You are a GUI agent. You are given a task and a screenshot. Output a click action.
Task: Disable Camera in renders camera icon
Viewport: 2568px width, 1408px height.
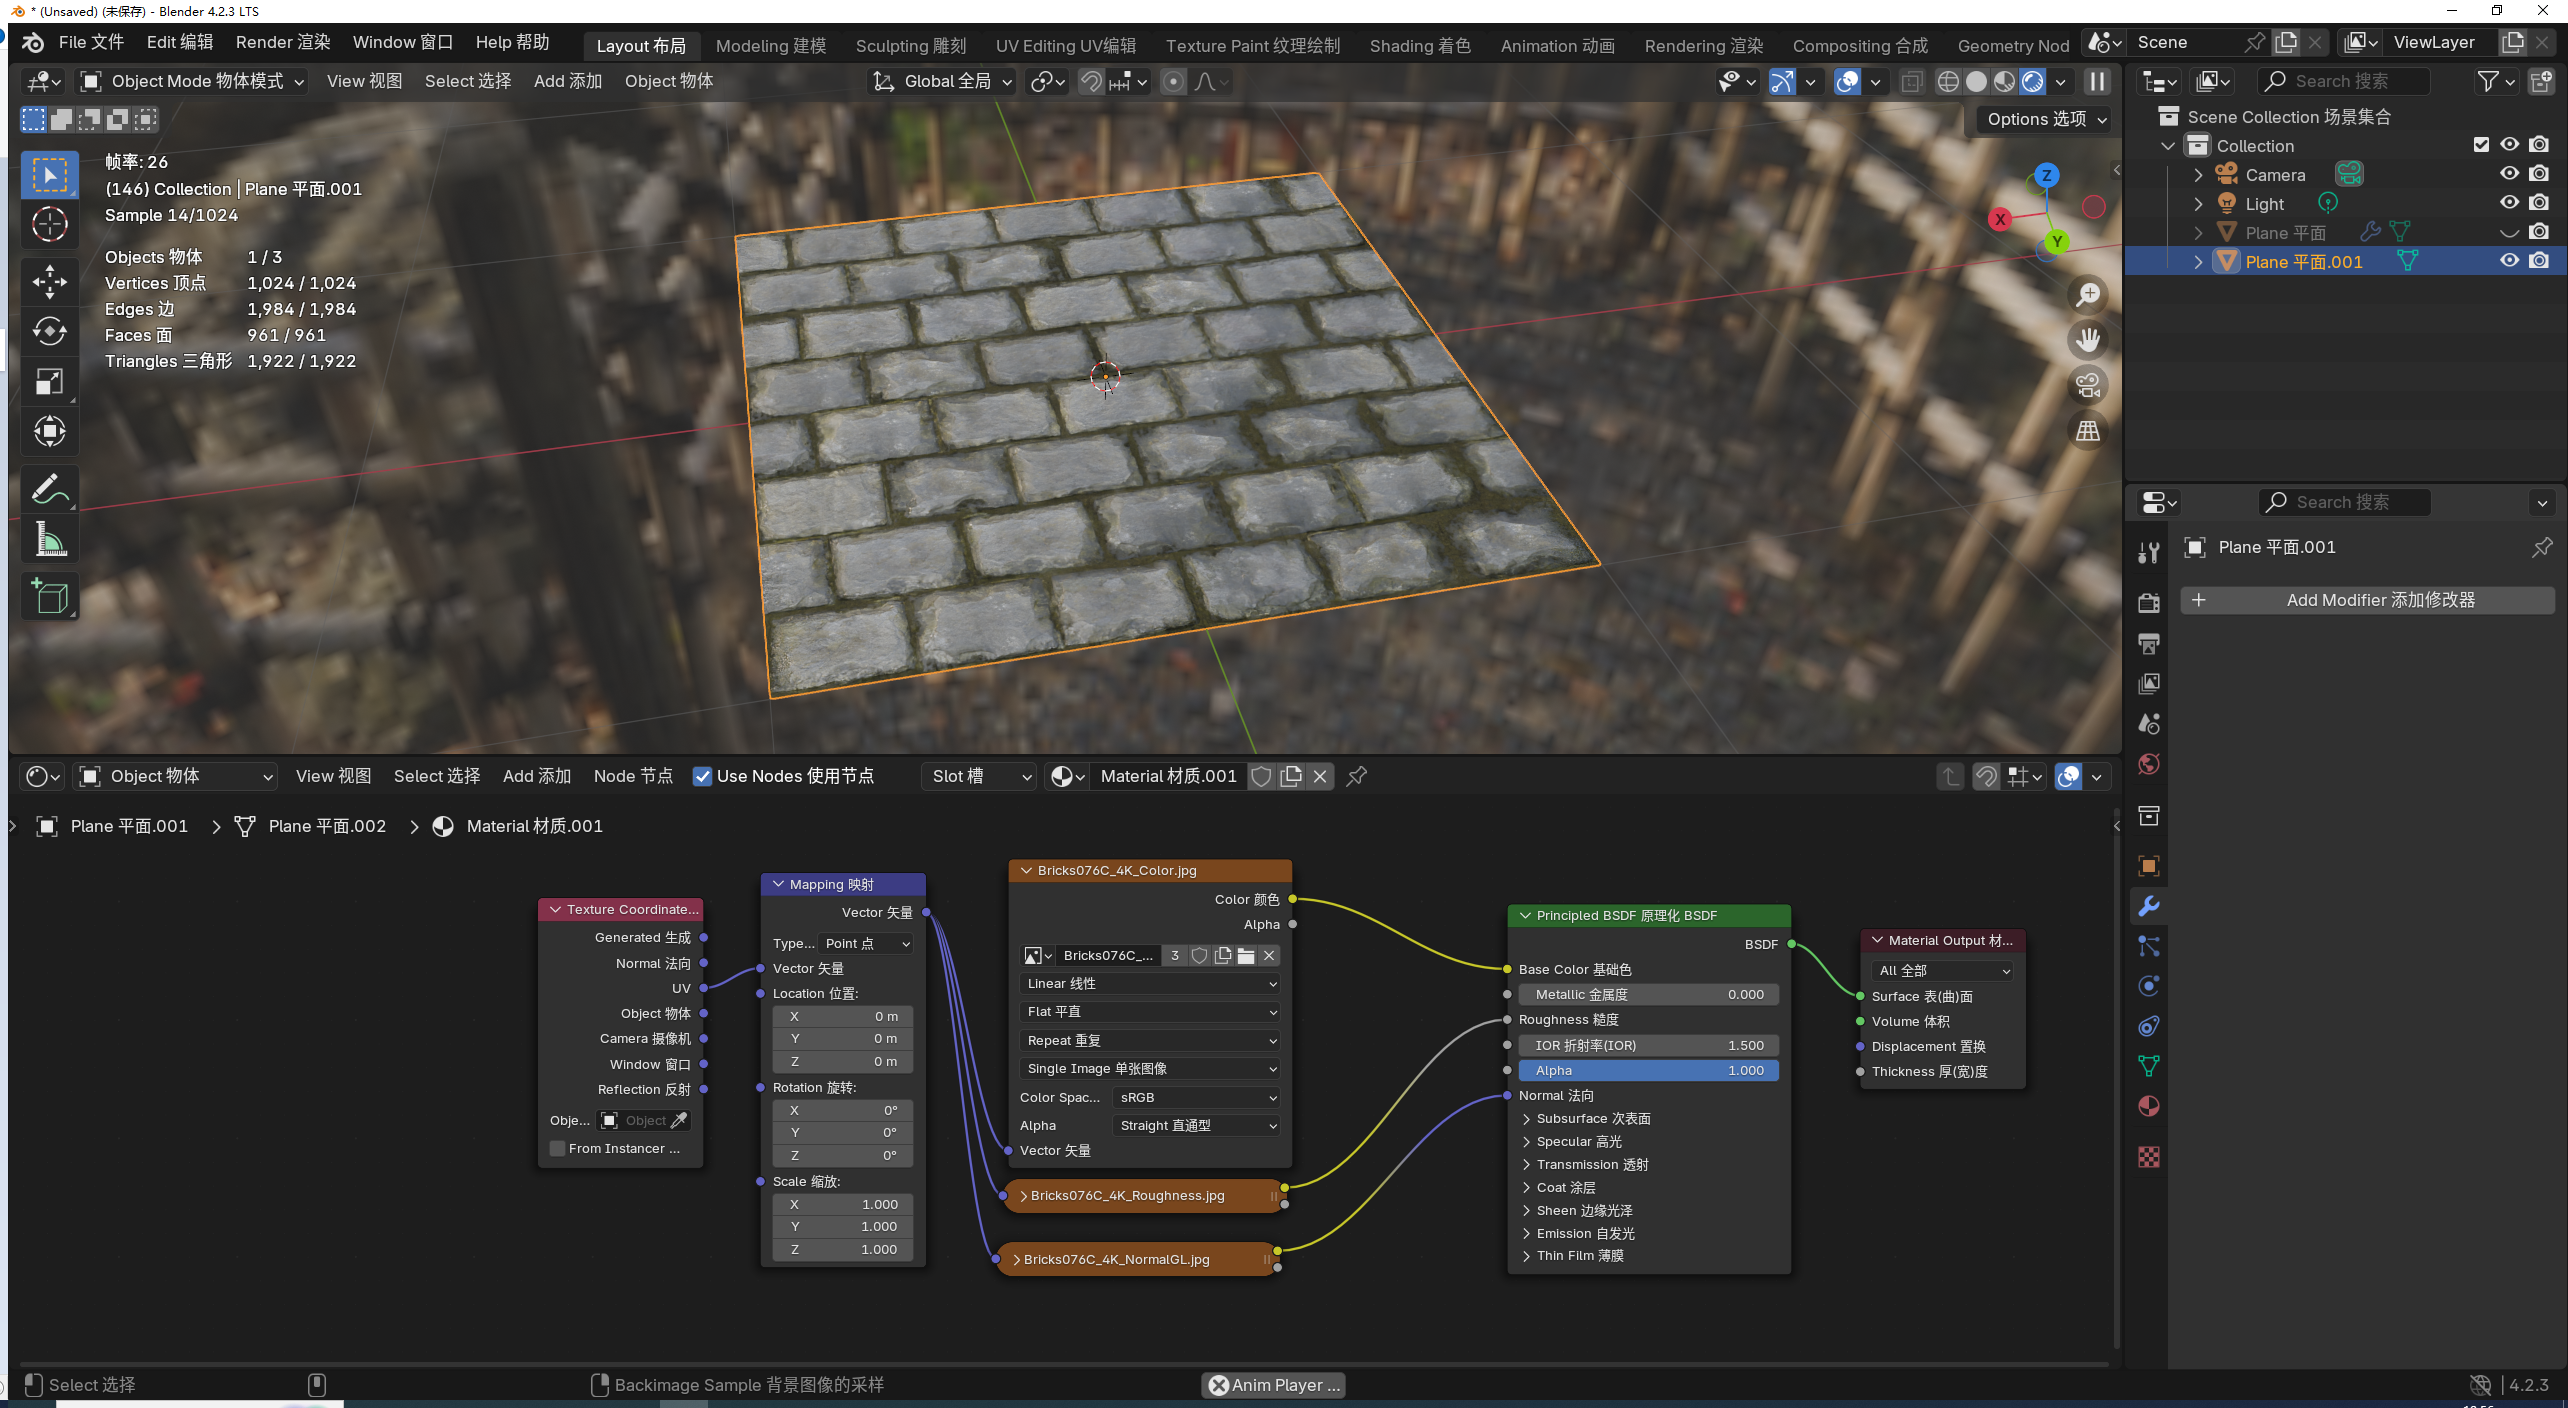[x=2539, y=174]
